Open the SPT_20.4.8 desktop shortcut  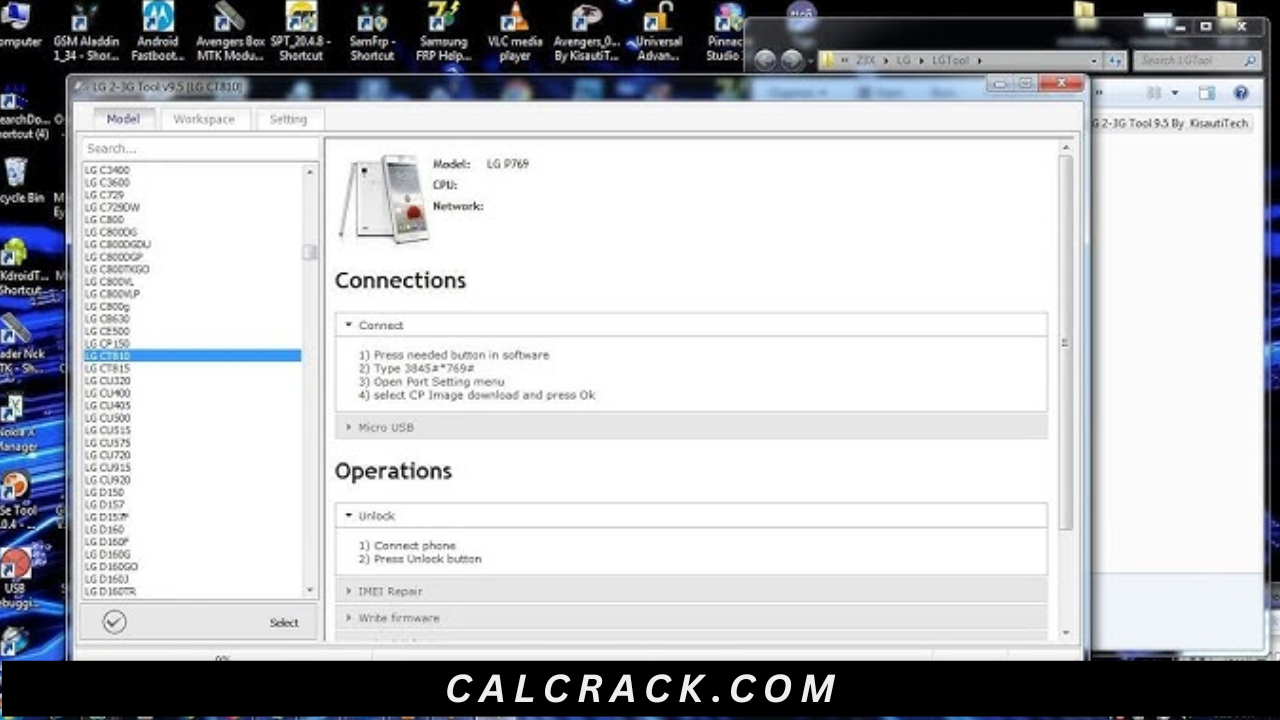point(301,33)
